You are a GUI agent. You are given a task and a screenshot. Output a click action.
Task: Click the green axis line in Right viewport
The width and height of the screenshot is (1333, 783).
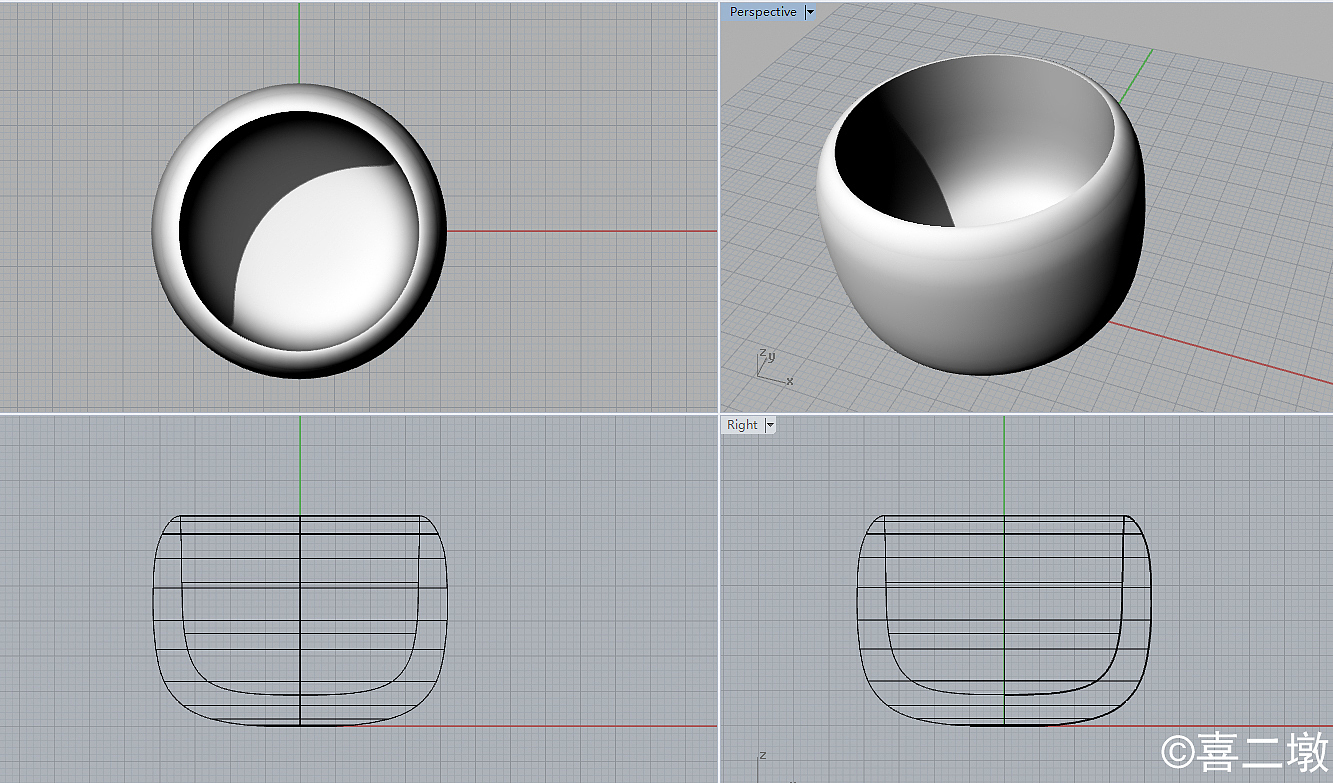click(x=1004, y=465)
